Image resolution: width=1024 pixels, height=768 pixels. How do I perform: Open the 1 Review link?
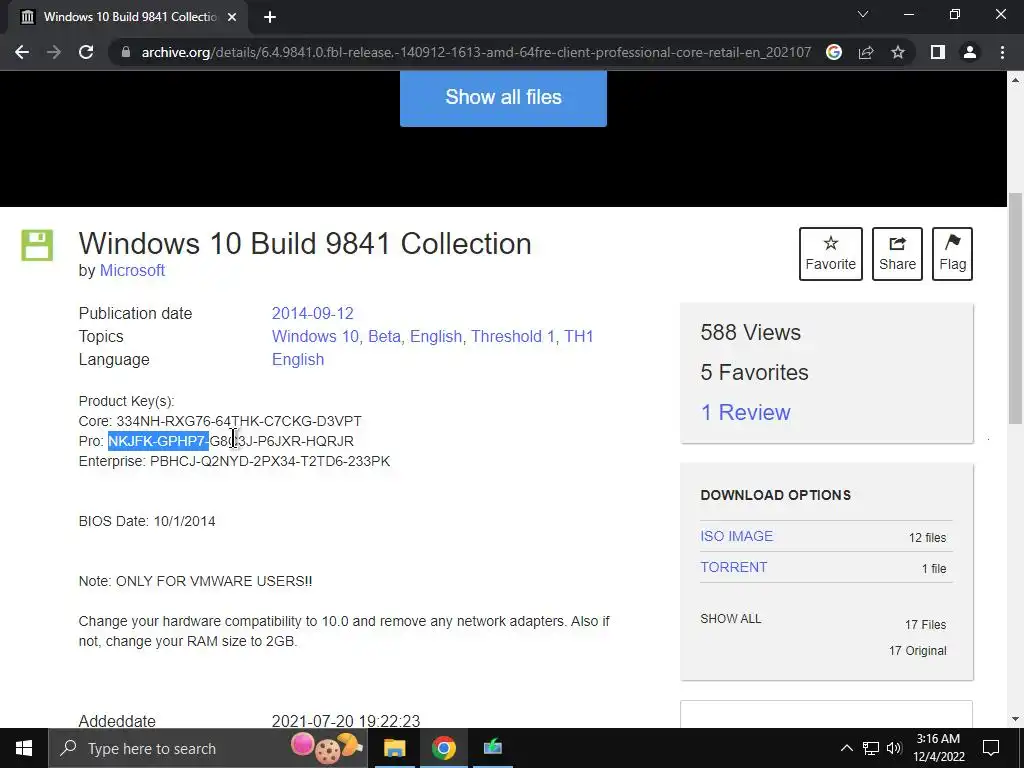pyautogui.click(x=745, y=413)
